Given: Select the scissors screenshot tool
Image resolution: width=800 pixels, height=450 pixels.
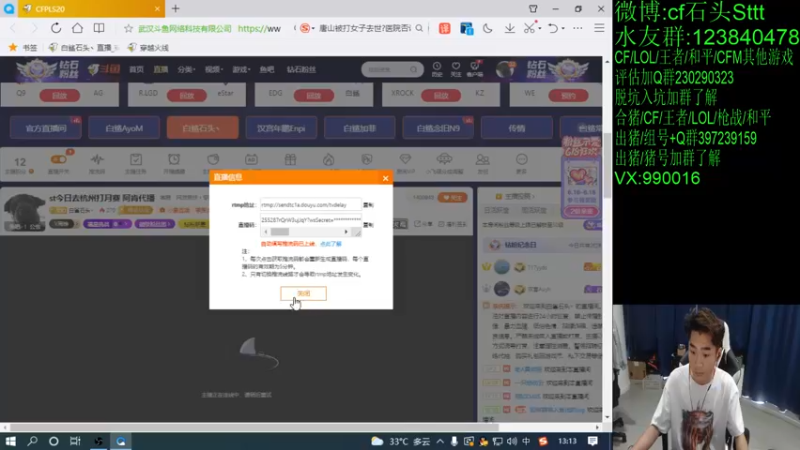Looking at the screenshot, I should (529, 29).
